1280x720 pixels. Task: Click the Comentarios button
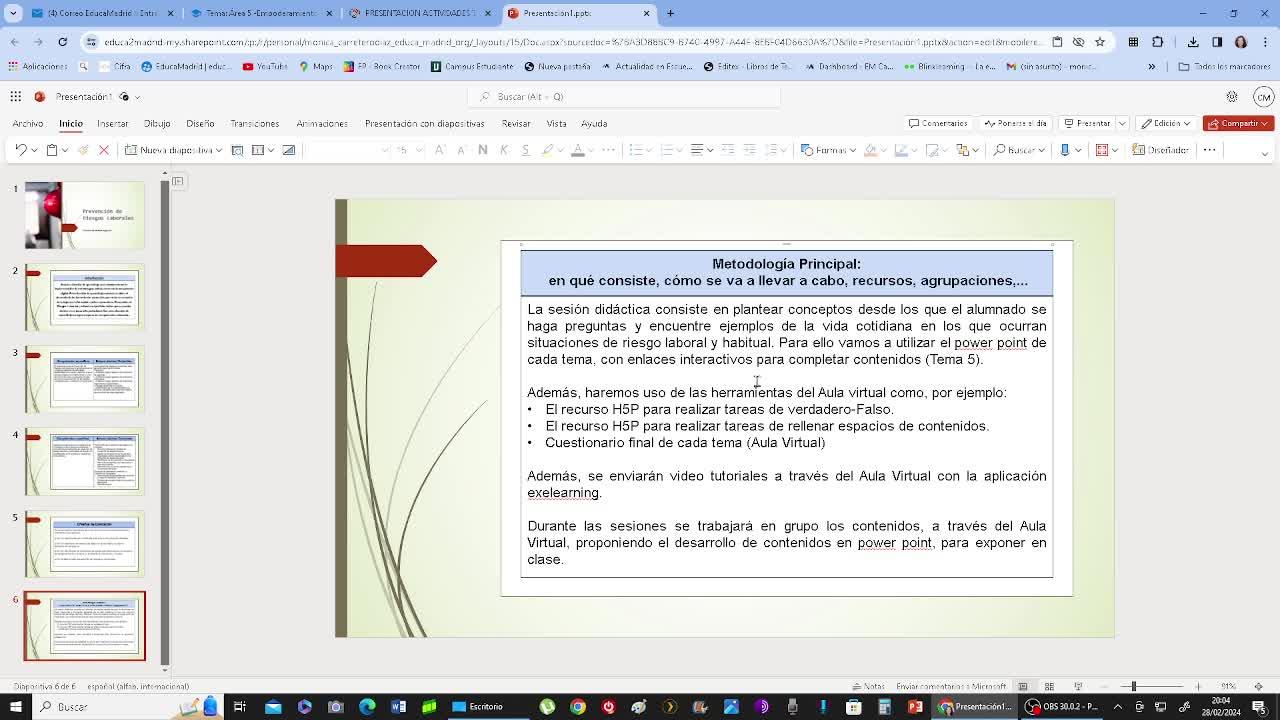tap(938, 123)
